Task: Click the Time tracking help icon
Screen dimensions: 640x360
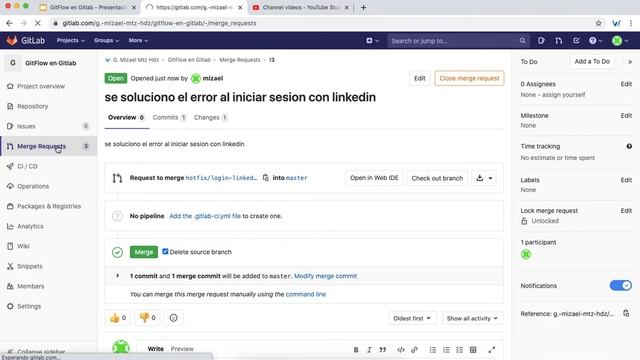Action: pos(629,146)
